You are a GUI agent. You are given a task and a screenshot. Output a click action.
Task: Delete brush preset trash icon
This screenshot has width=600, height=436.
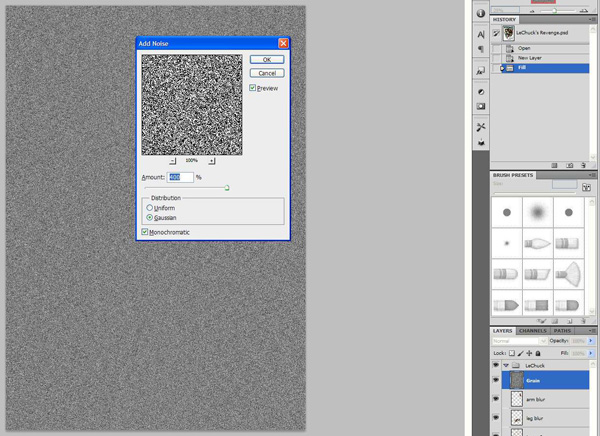click(x=583, y=321)
